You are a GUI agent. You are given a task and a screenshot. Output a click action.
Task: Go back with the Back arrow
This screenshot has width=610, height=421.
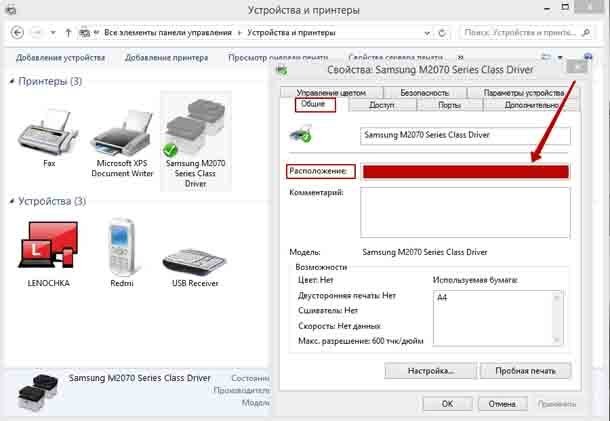coord(17,33)
